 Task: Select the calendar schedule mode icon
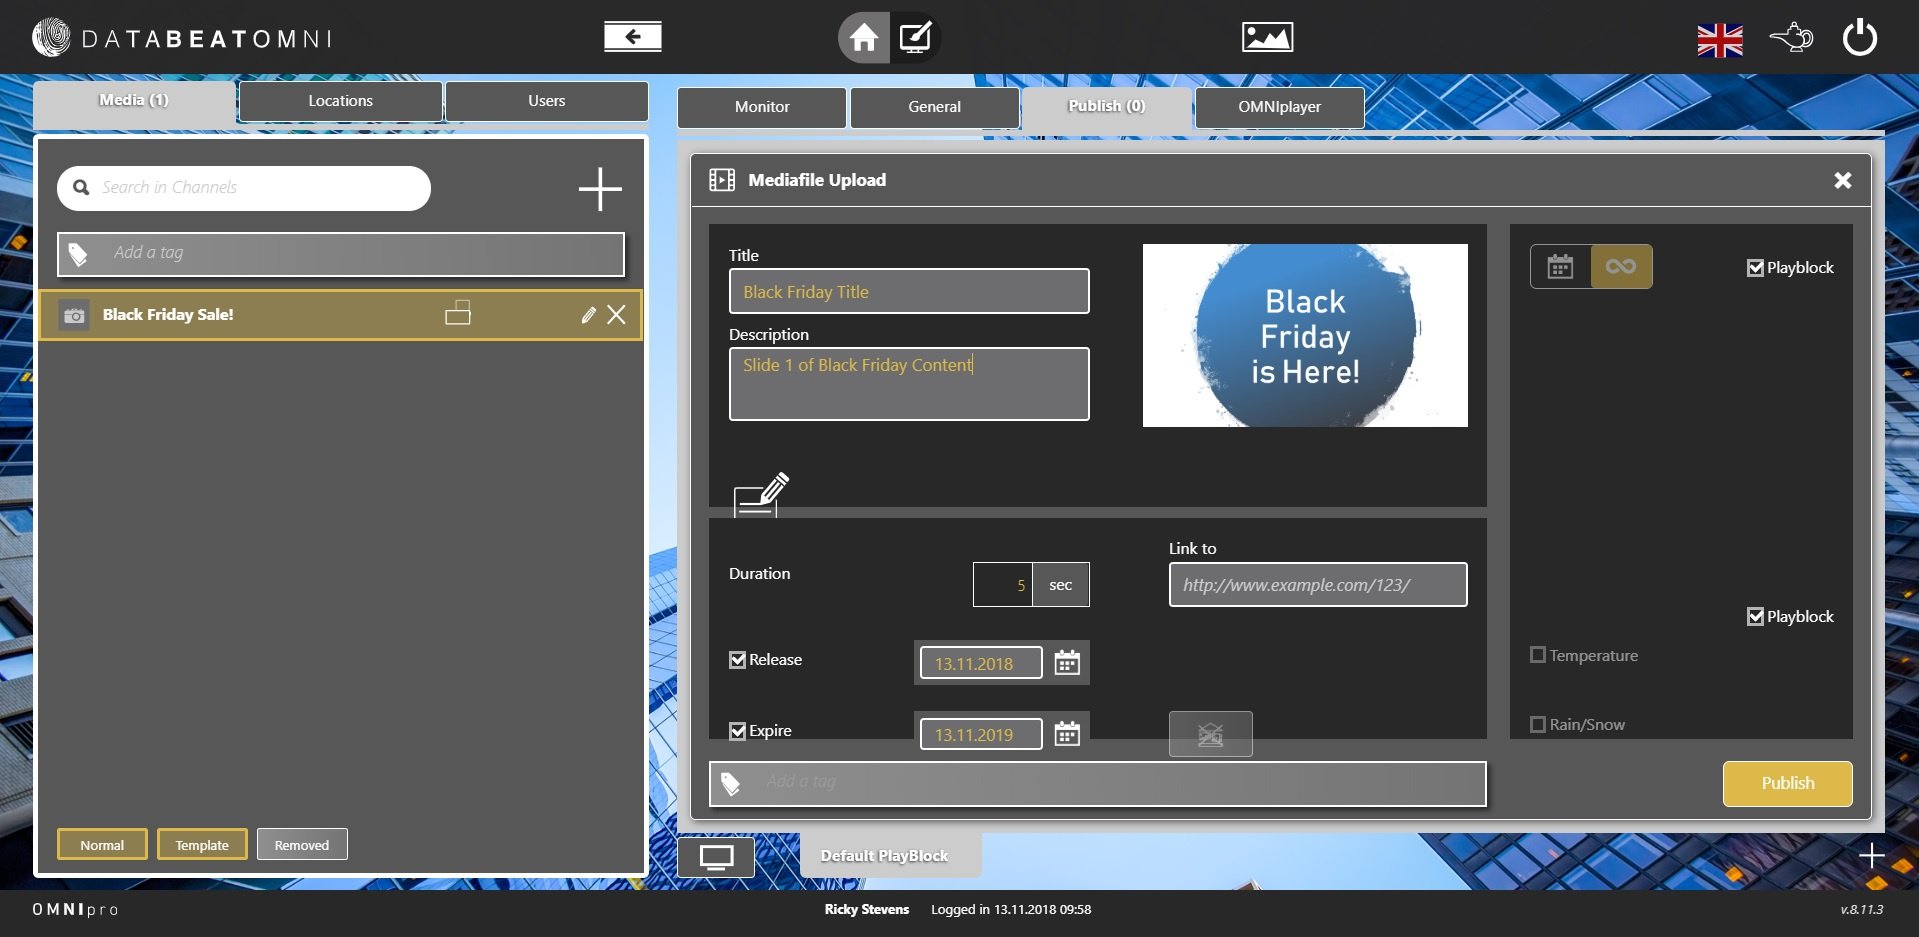[x=1560, y=266]
